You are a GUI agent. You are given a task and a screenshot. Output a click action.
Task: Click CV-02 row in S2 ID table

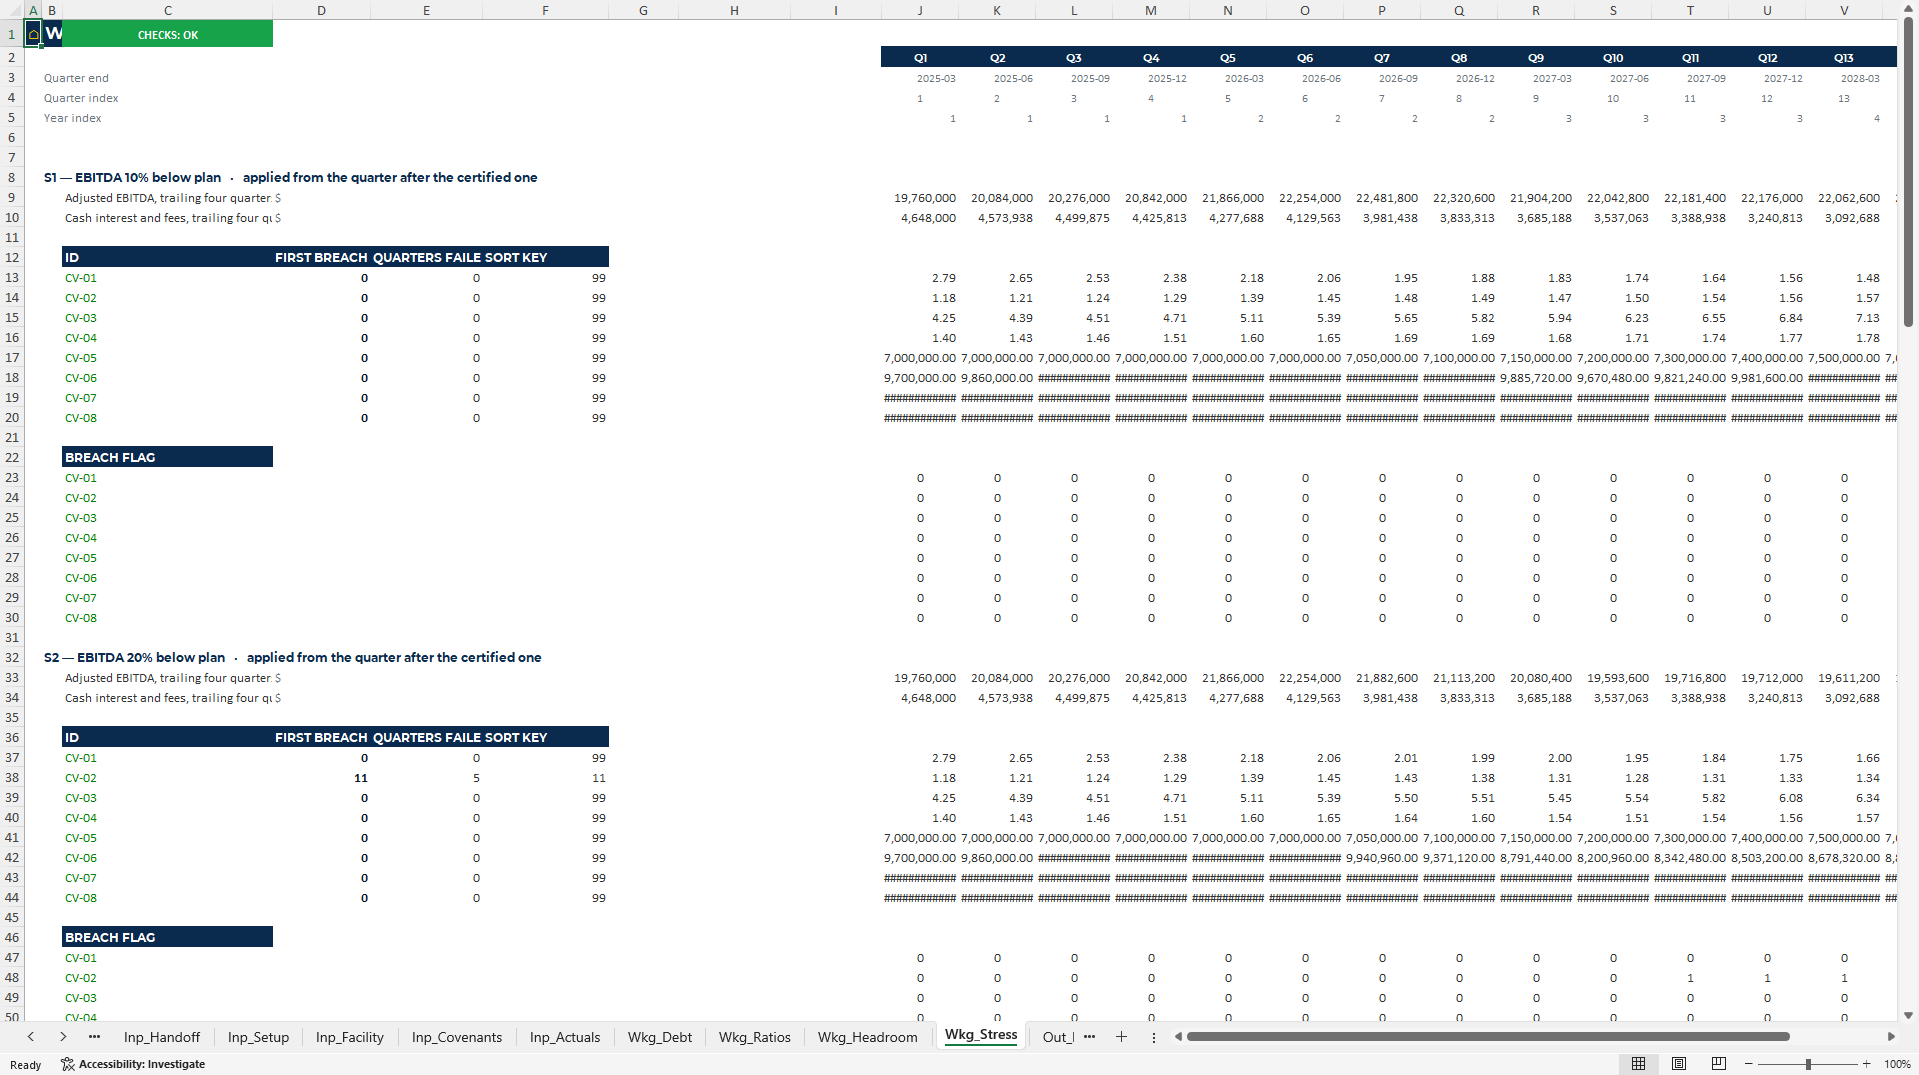coord(81,778)
